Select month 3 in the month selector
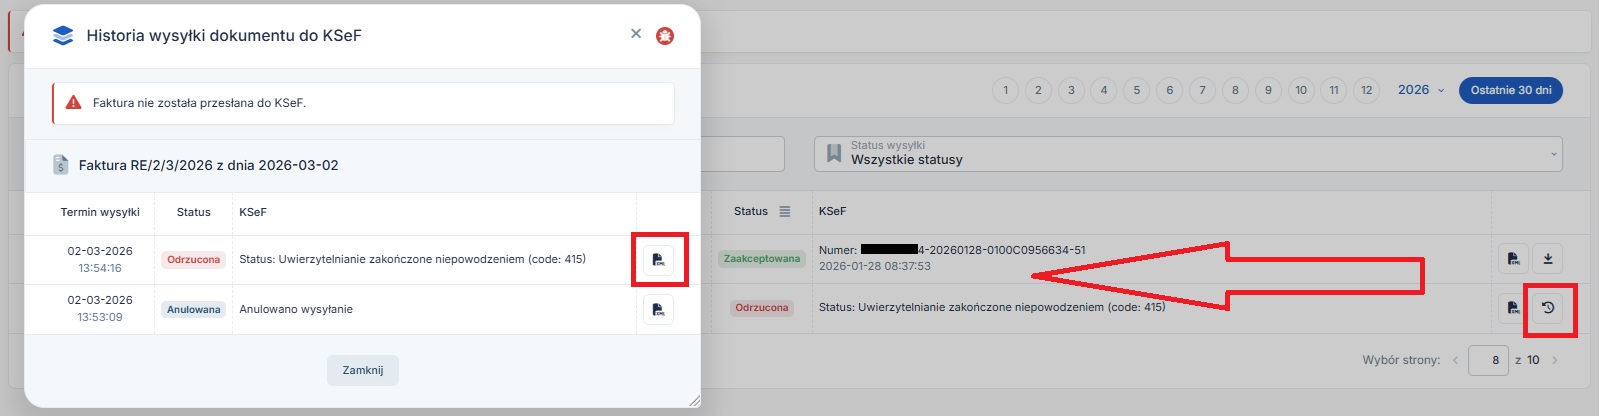The image size is (1609, 416). pyautogui.click(x=1071, y=90)
